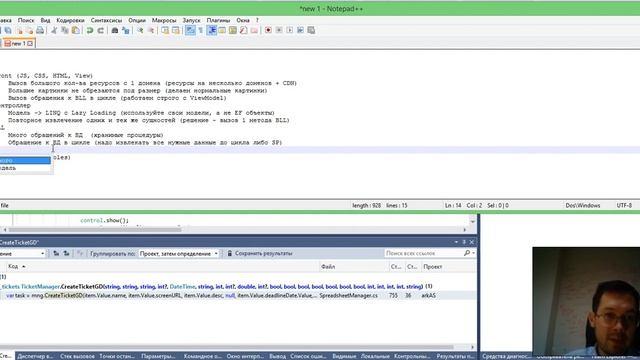Open the Плагины menu
640x360 pixels.
[x=218, y=20]
